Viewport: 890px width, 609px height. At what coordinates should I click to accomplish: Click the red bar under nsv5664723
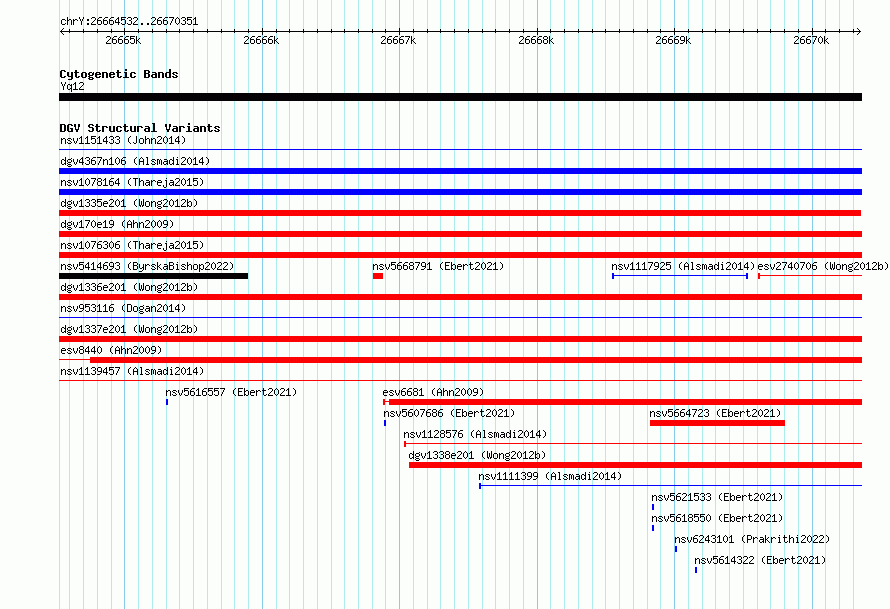717,423
